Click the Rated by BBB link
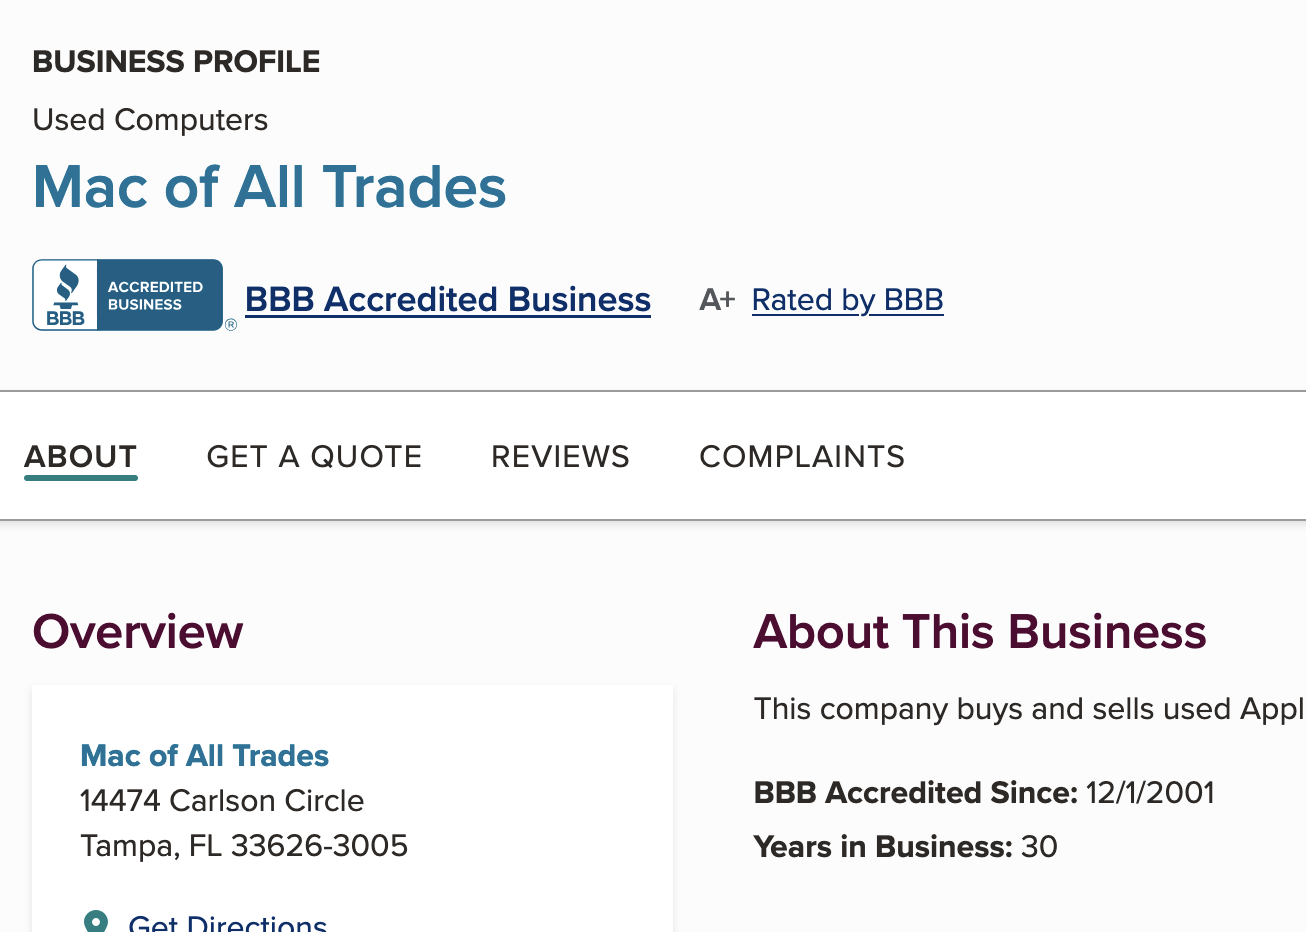The height and width of the screenshot is (932, 1306). [847, 299]
